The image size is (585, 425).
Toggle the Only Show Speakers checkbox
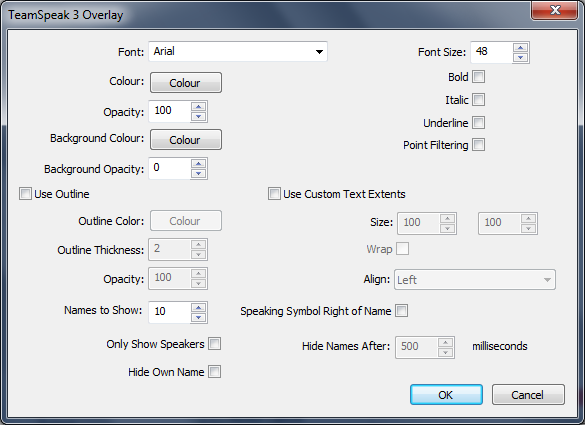[x=215, y=344]
